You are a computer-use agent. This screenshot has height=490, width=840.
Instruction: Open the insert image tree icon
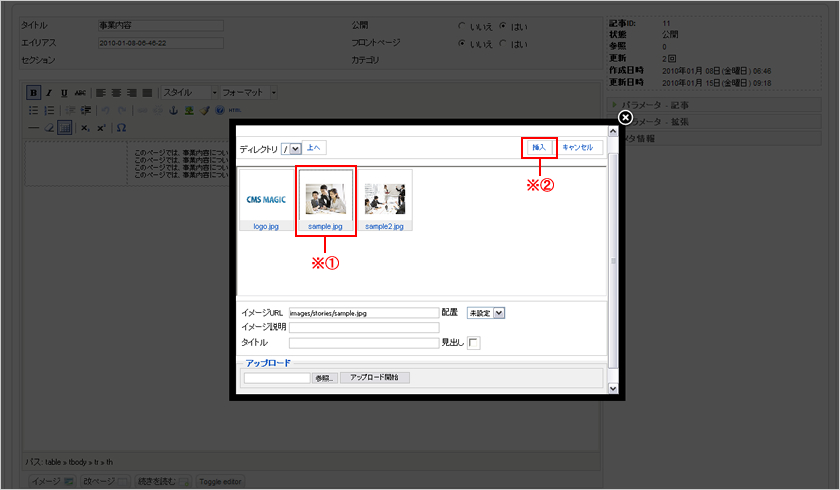pyautogui.click(x=189, y=110)
